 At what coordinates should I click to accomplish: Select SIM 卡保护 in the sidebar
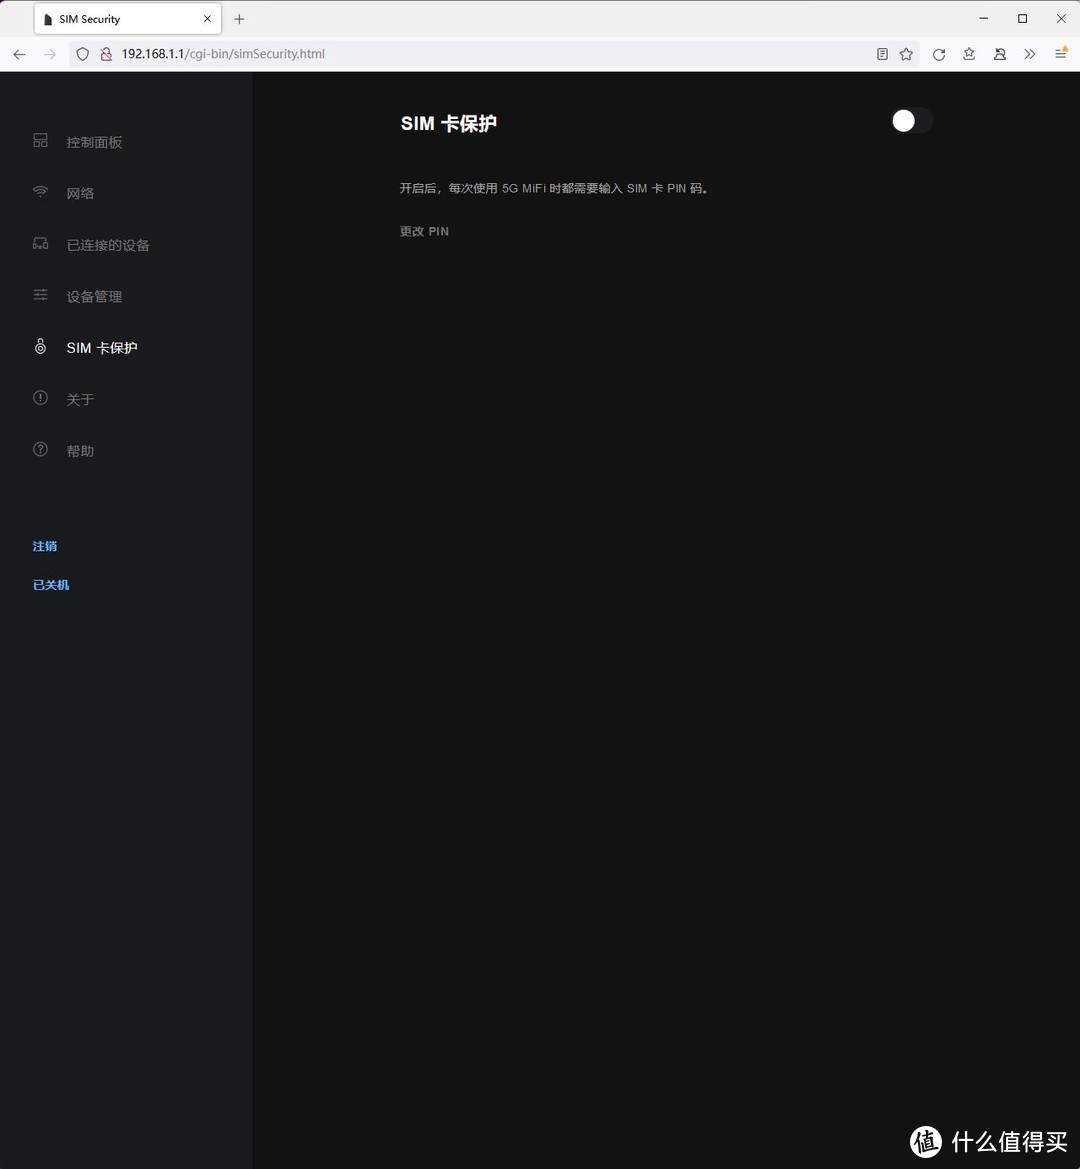click(102, 348)
